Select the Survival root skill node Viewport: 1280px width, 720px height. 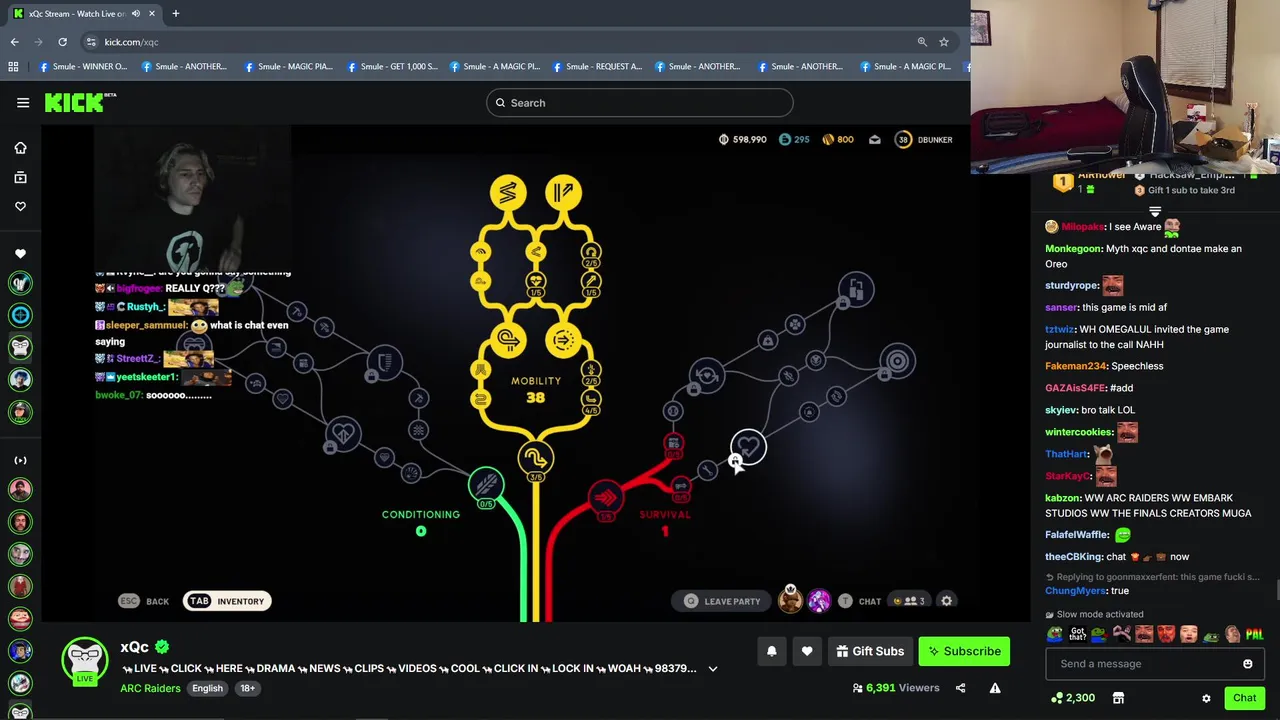click(605, 497)
